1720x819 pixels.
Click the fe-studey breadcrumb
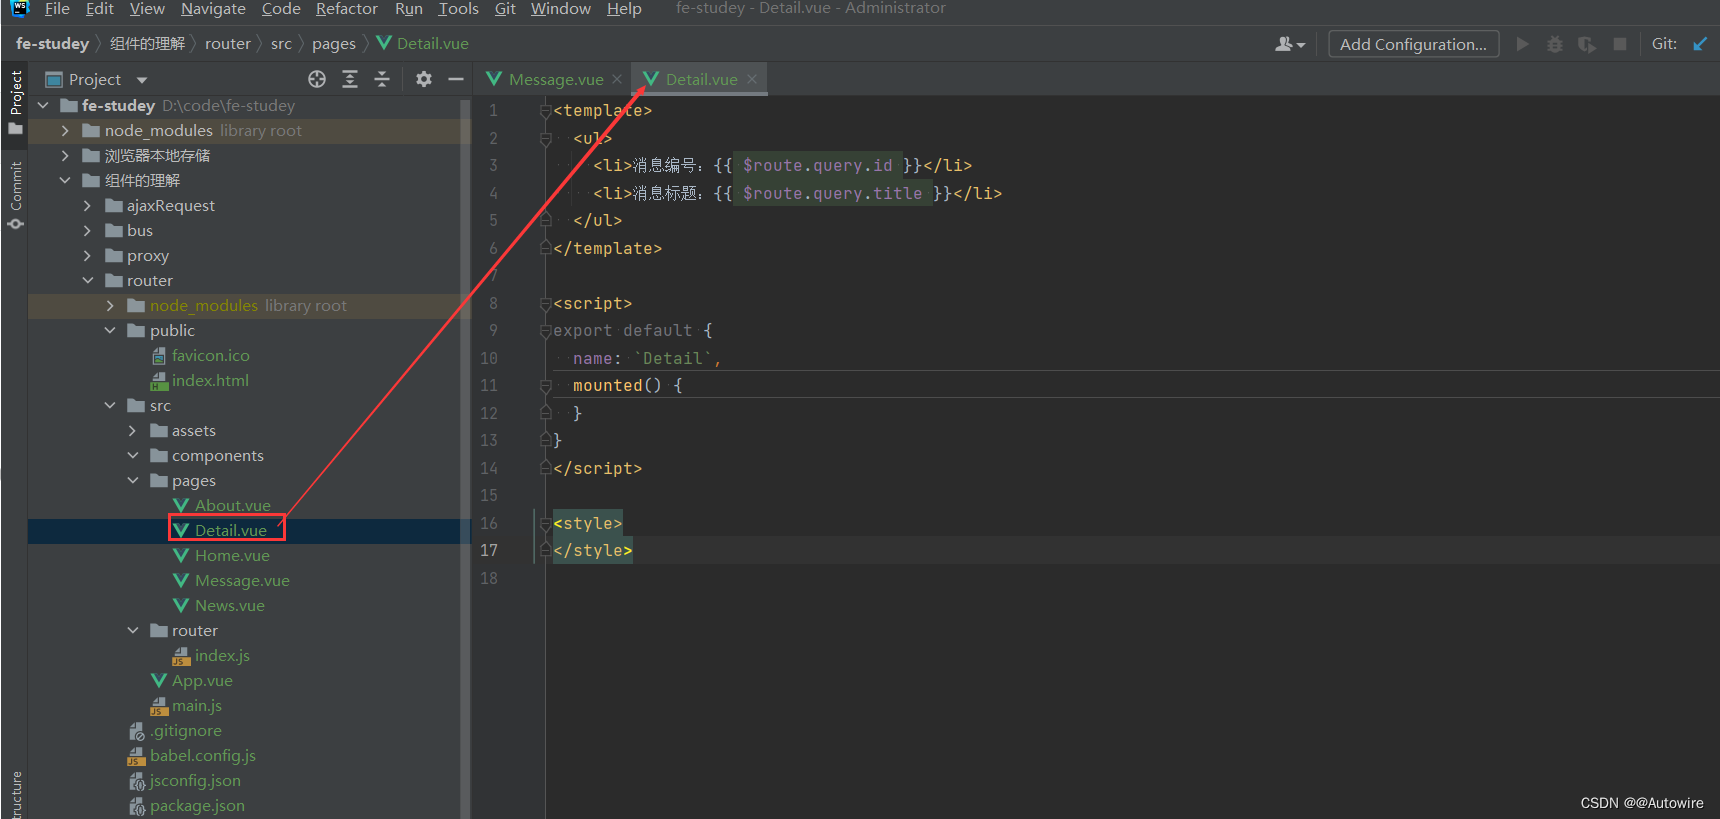click(x=52, y=44)
